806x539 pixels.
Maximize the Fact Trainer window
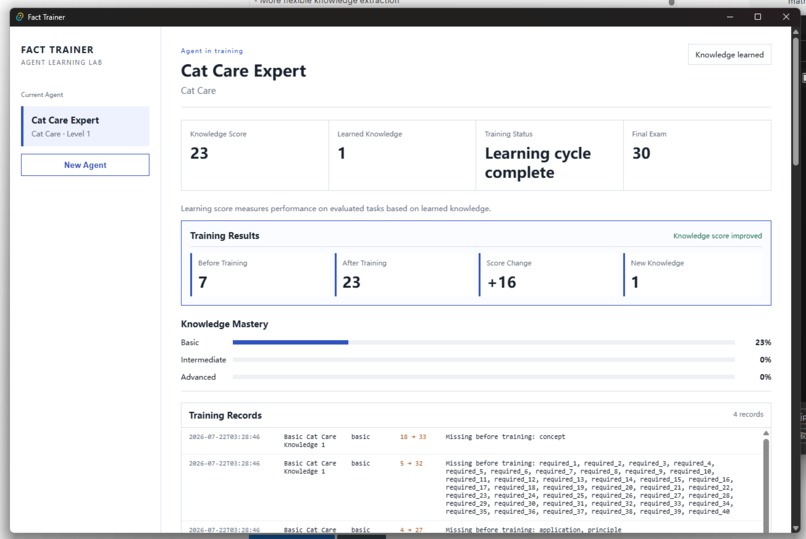point(758,17)
